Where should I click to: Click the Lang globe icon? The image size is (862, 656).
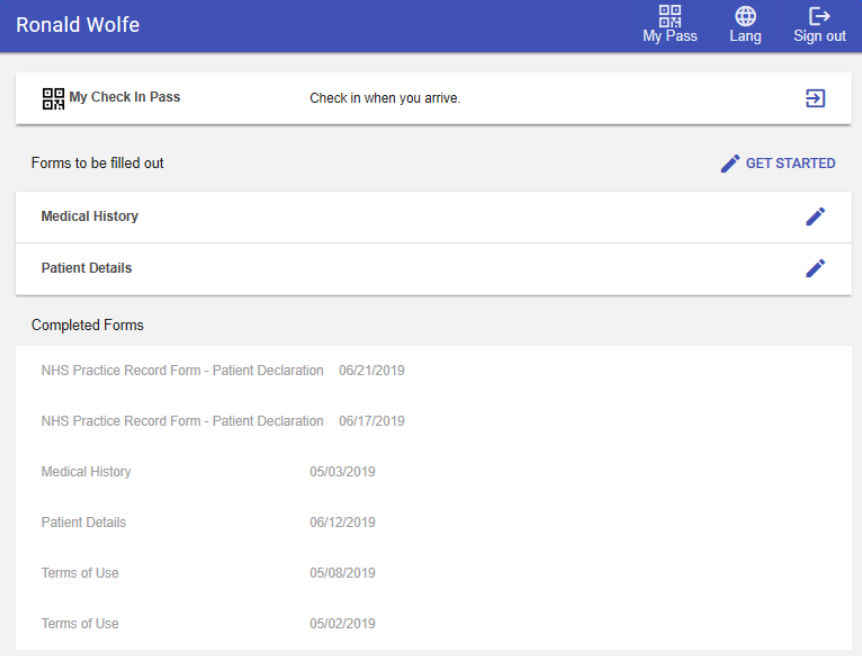[x=745, y=16]
